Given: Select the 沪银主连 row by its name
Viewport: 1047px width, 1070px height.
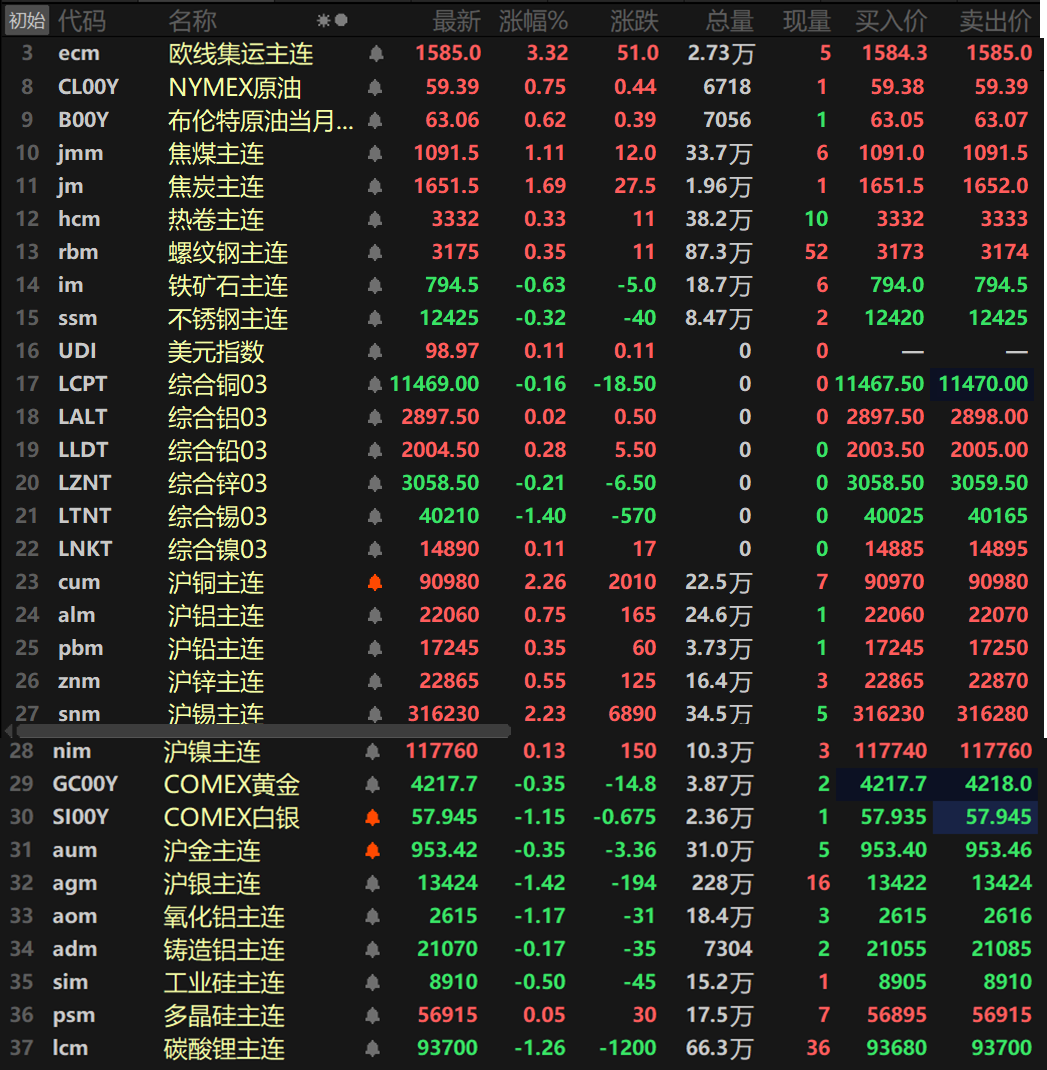Looking at the screenshot, I should (212, 884).
